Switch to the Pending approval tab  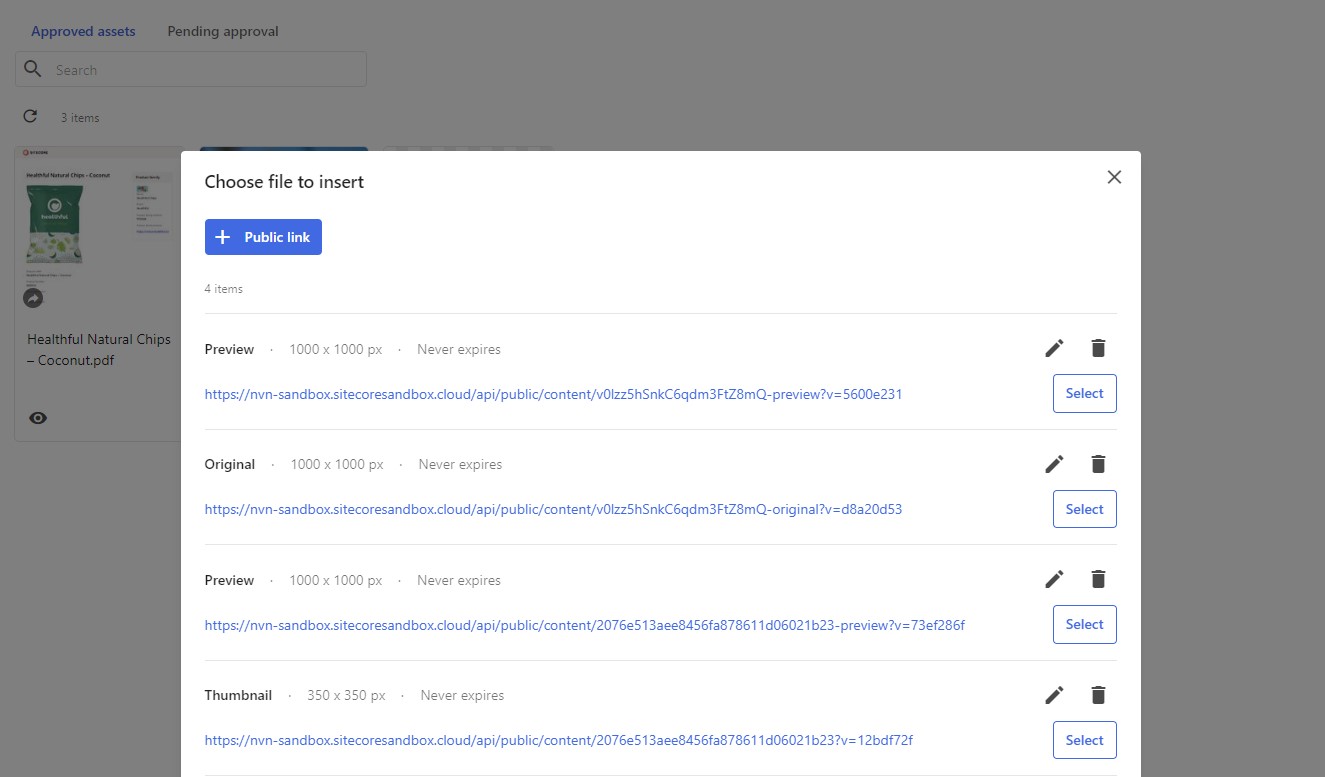(222, 31)
